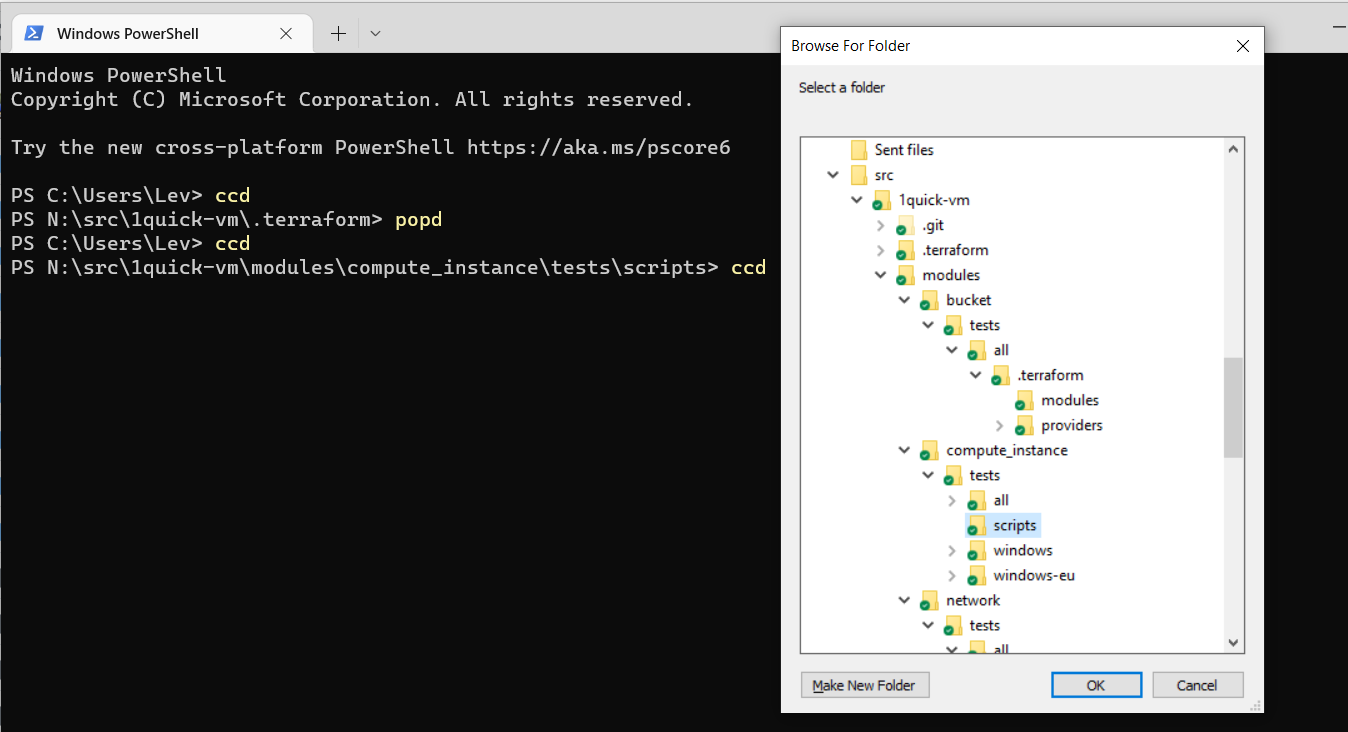Click Cancel in Browse For Folder
The image size is (1348, 732).
1197,685
